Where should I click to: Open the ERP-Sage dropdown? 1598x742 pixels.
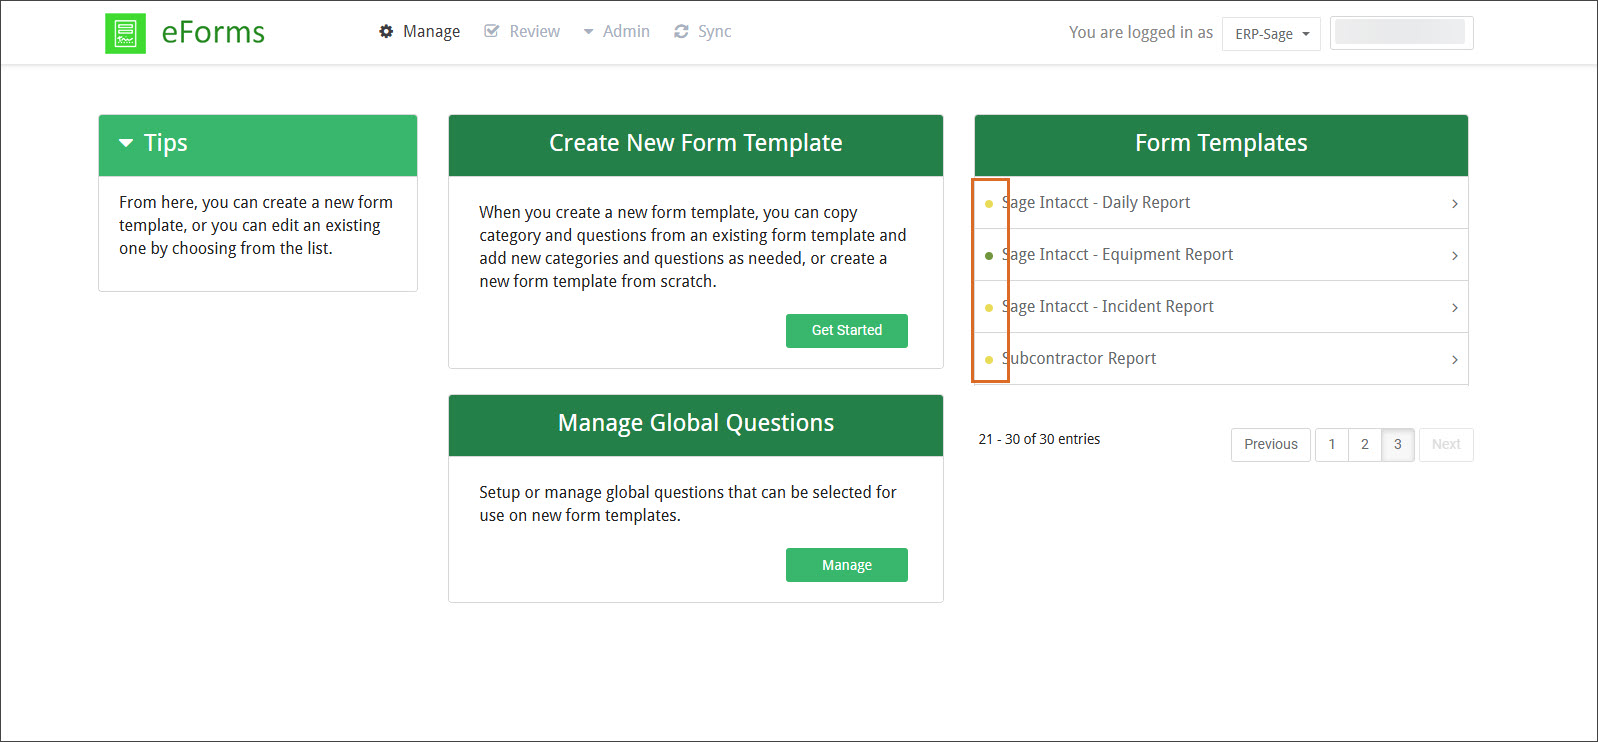click(x=1270, y=34)
